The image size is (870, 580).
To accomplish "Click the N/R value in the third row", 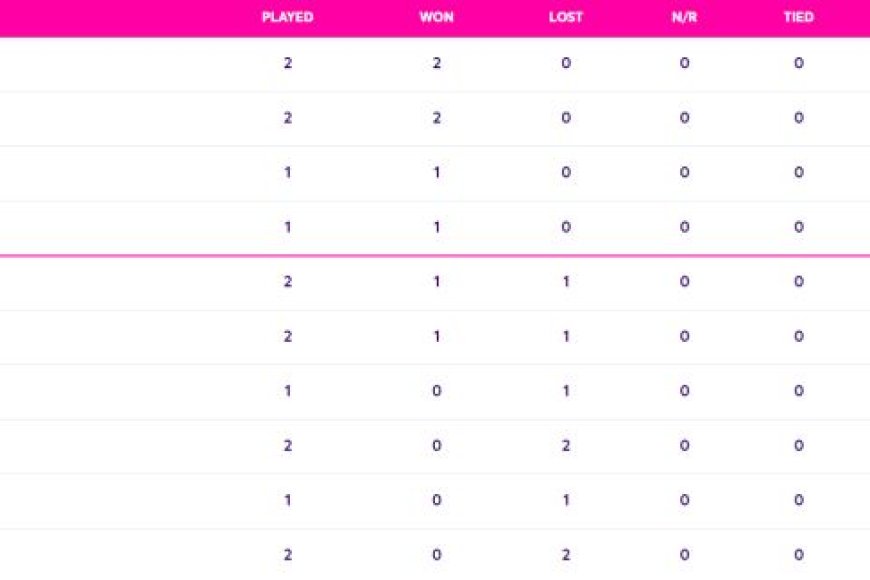I will tap(684, 173).
